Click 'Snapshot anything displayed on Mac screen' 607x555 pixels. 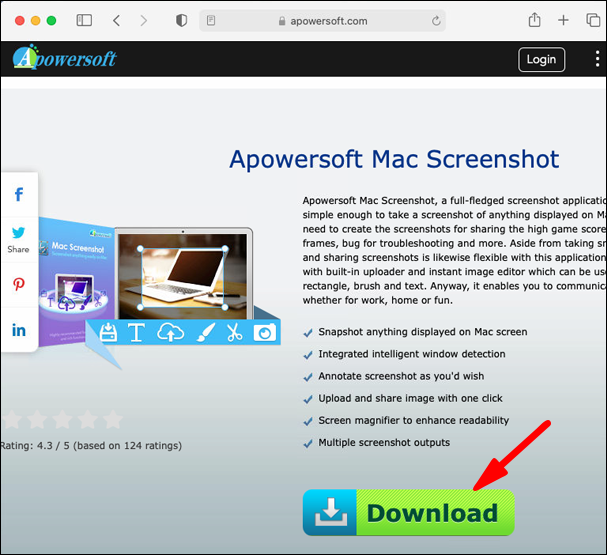423,332
